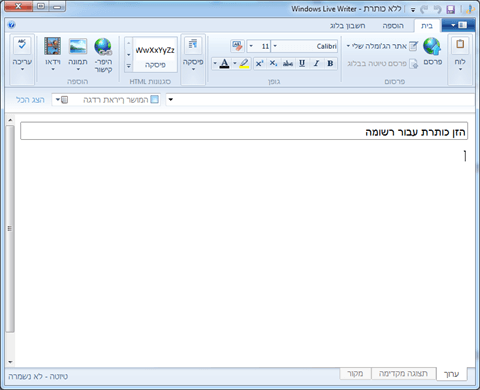The height and width of the screenshot is (390, 480).
Task: Switch to the חשבון בלוג tab
Action: click(x=348, y=26)
